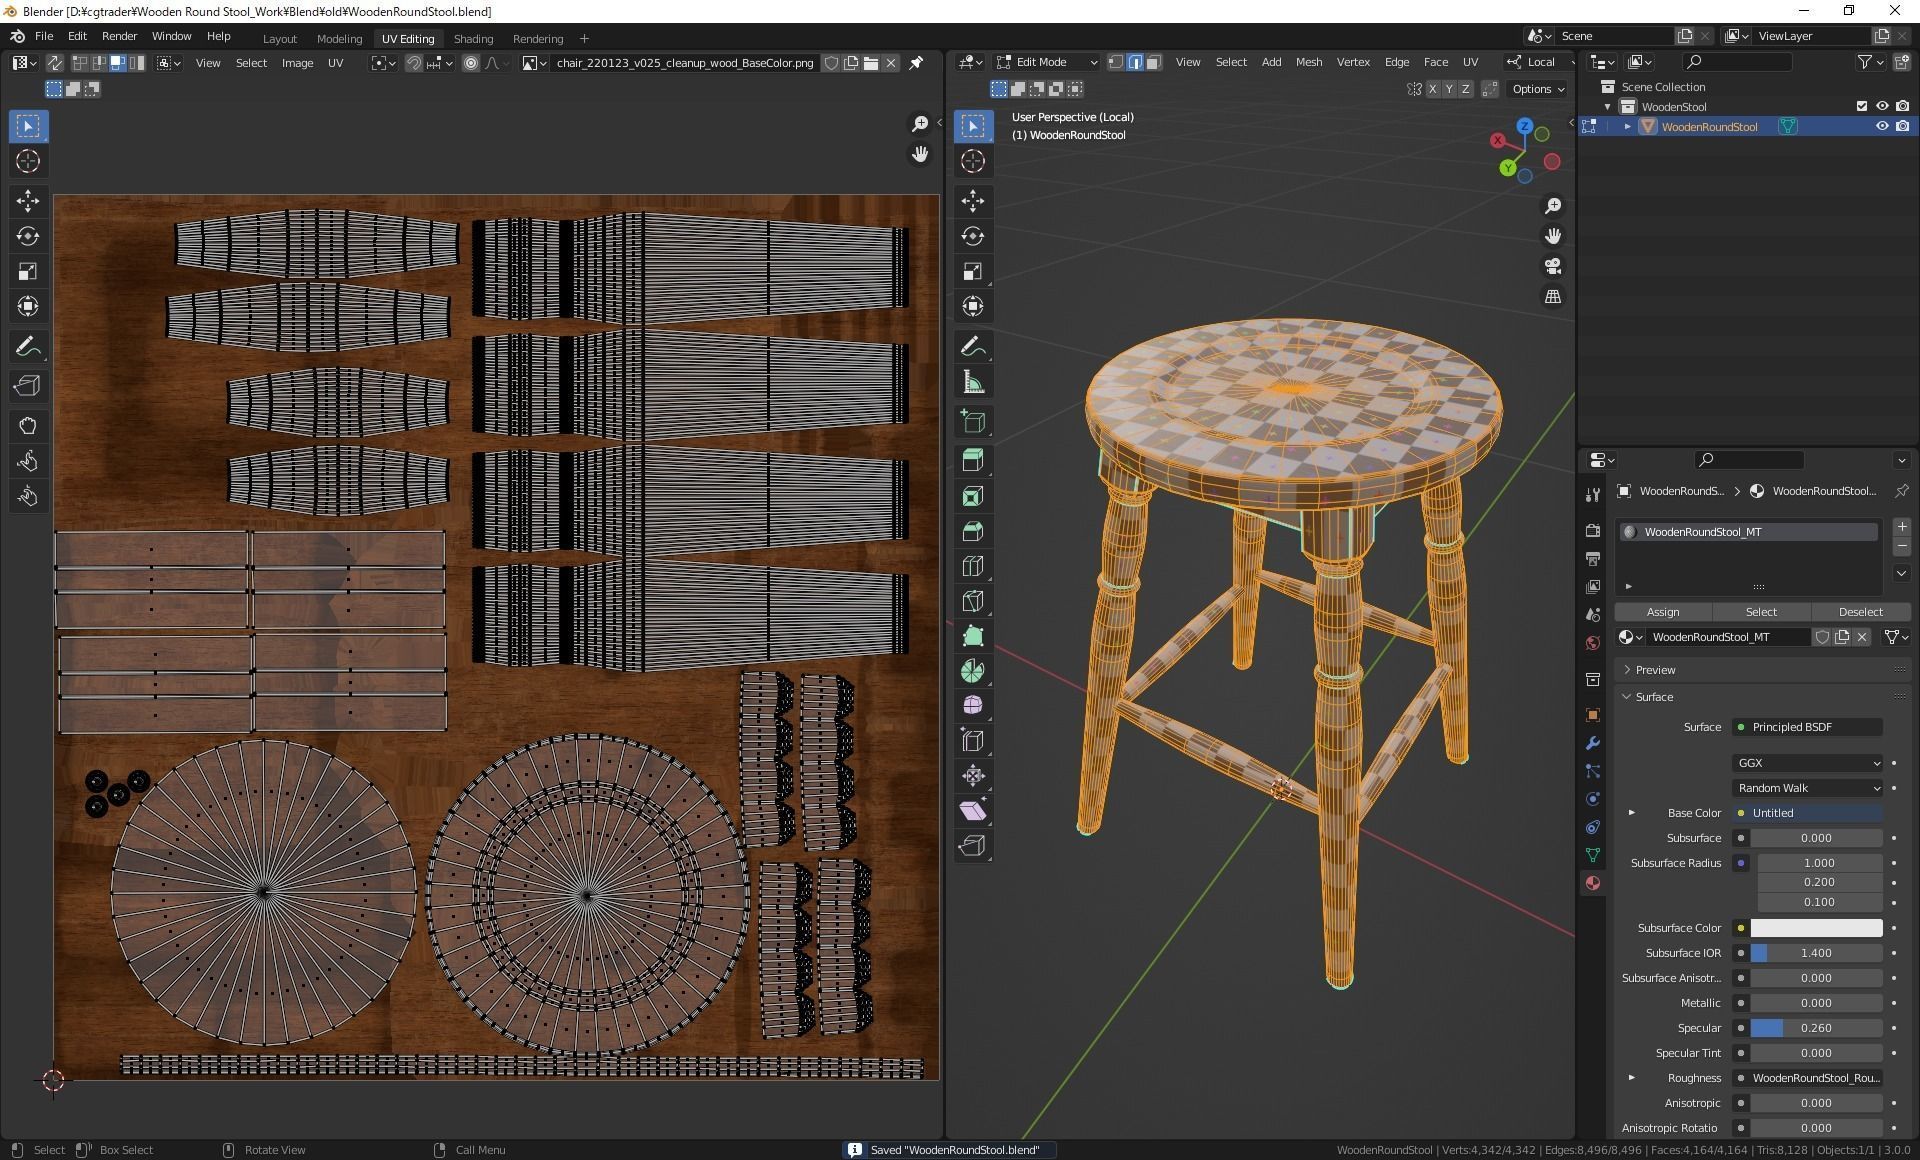Select the Edge Slide tool

[x=973, y=741]
